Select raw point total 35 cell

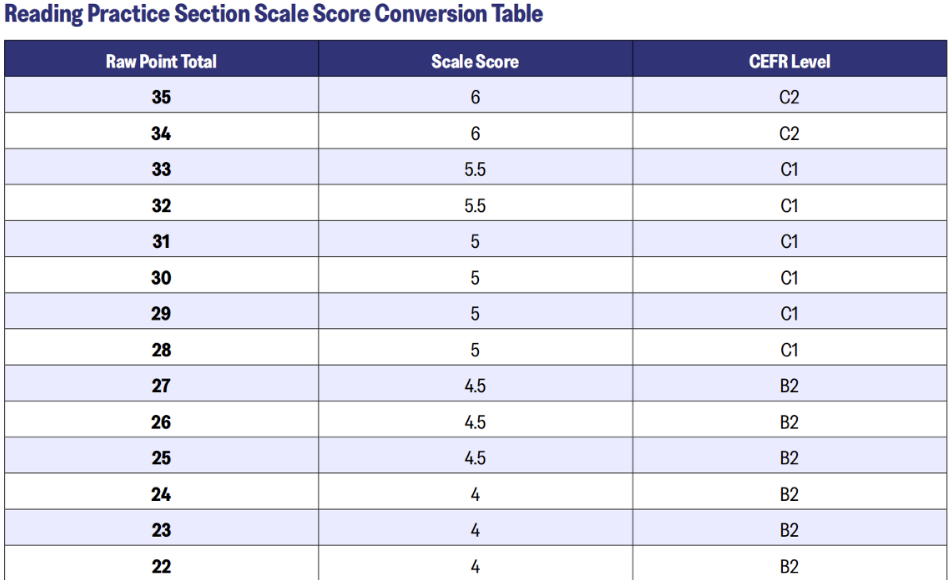[161, 97]
